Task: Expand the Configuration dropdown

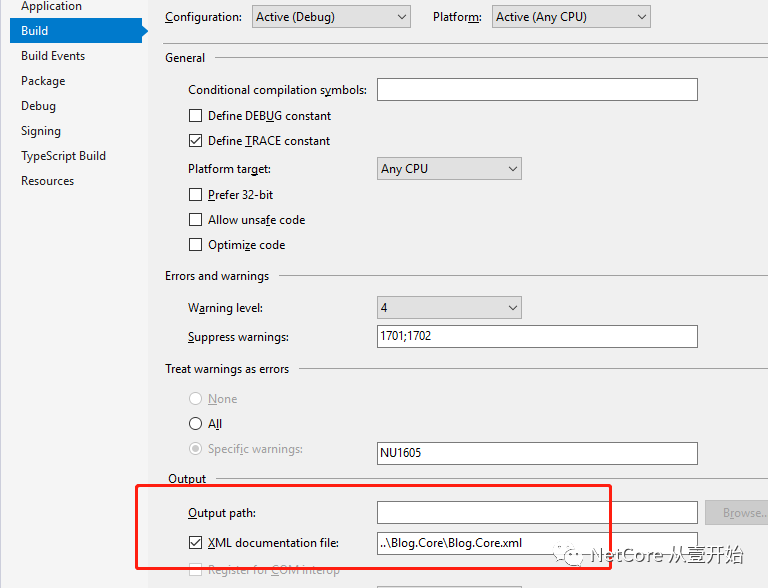Action: pyautogui.click(x=331, y=17)
